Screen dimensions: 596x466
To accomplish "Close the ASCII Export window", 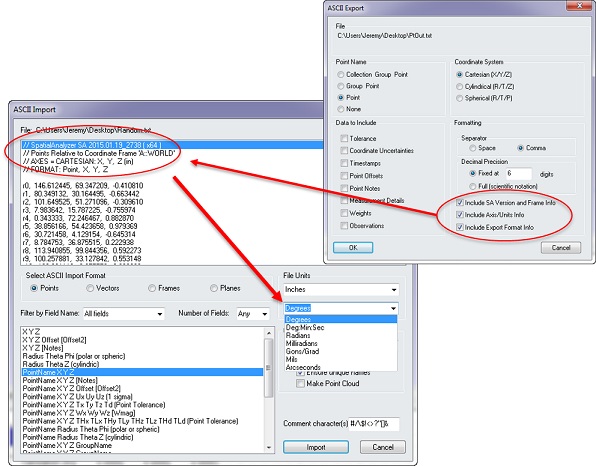I will [x=580, y=5].
